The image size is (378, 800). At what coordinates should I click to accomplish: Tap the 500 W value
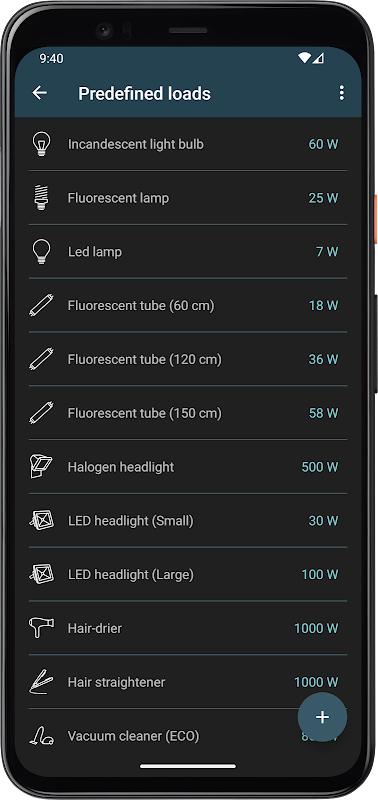[320, 467]
